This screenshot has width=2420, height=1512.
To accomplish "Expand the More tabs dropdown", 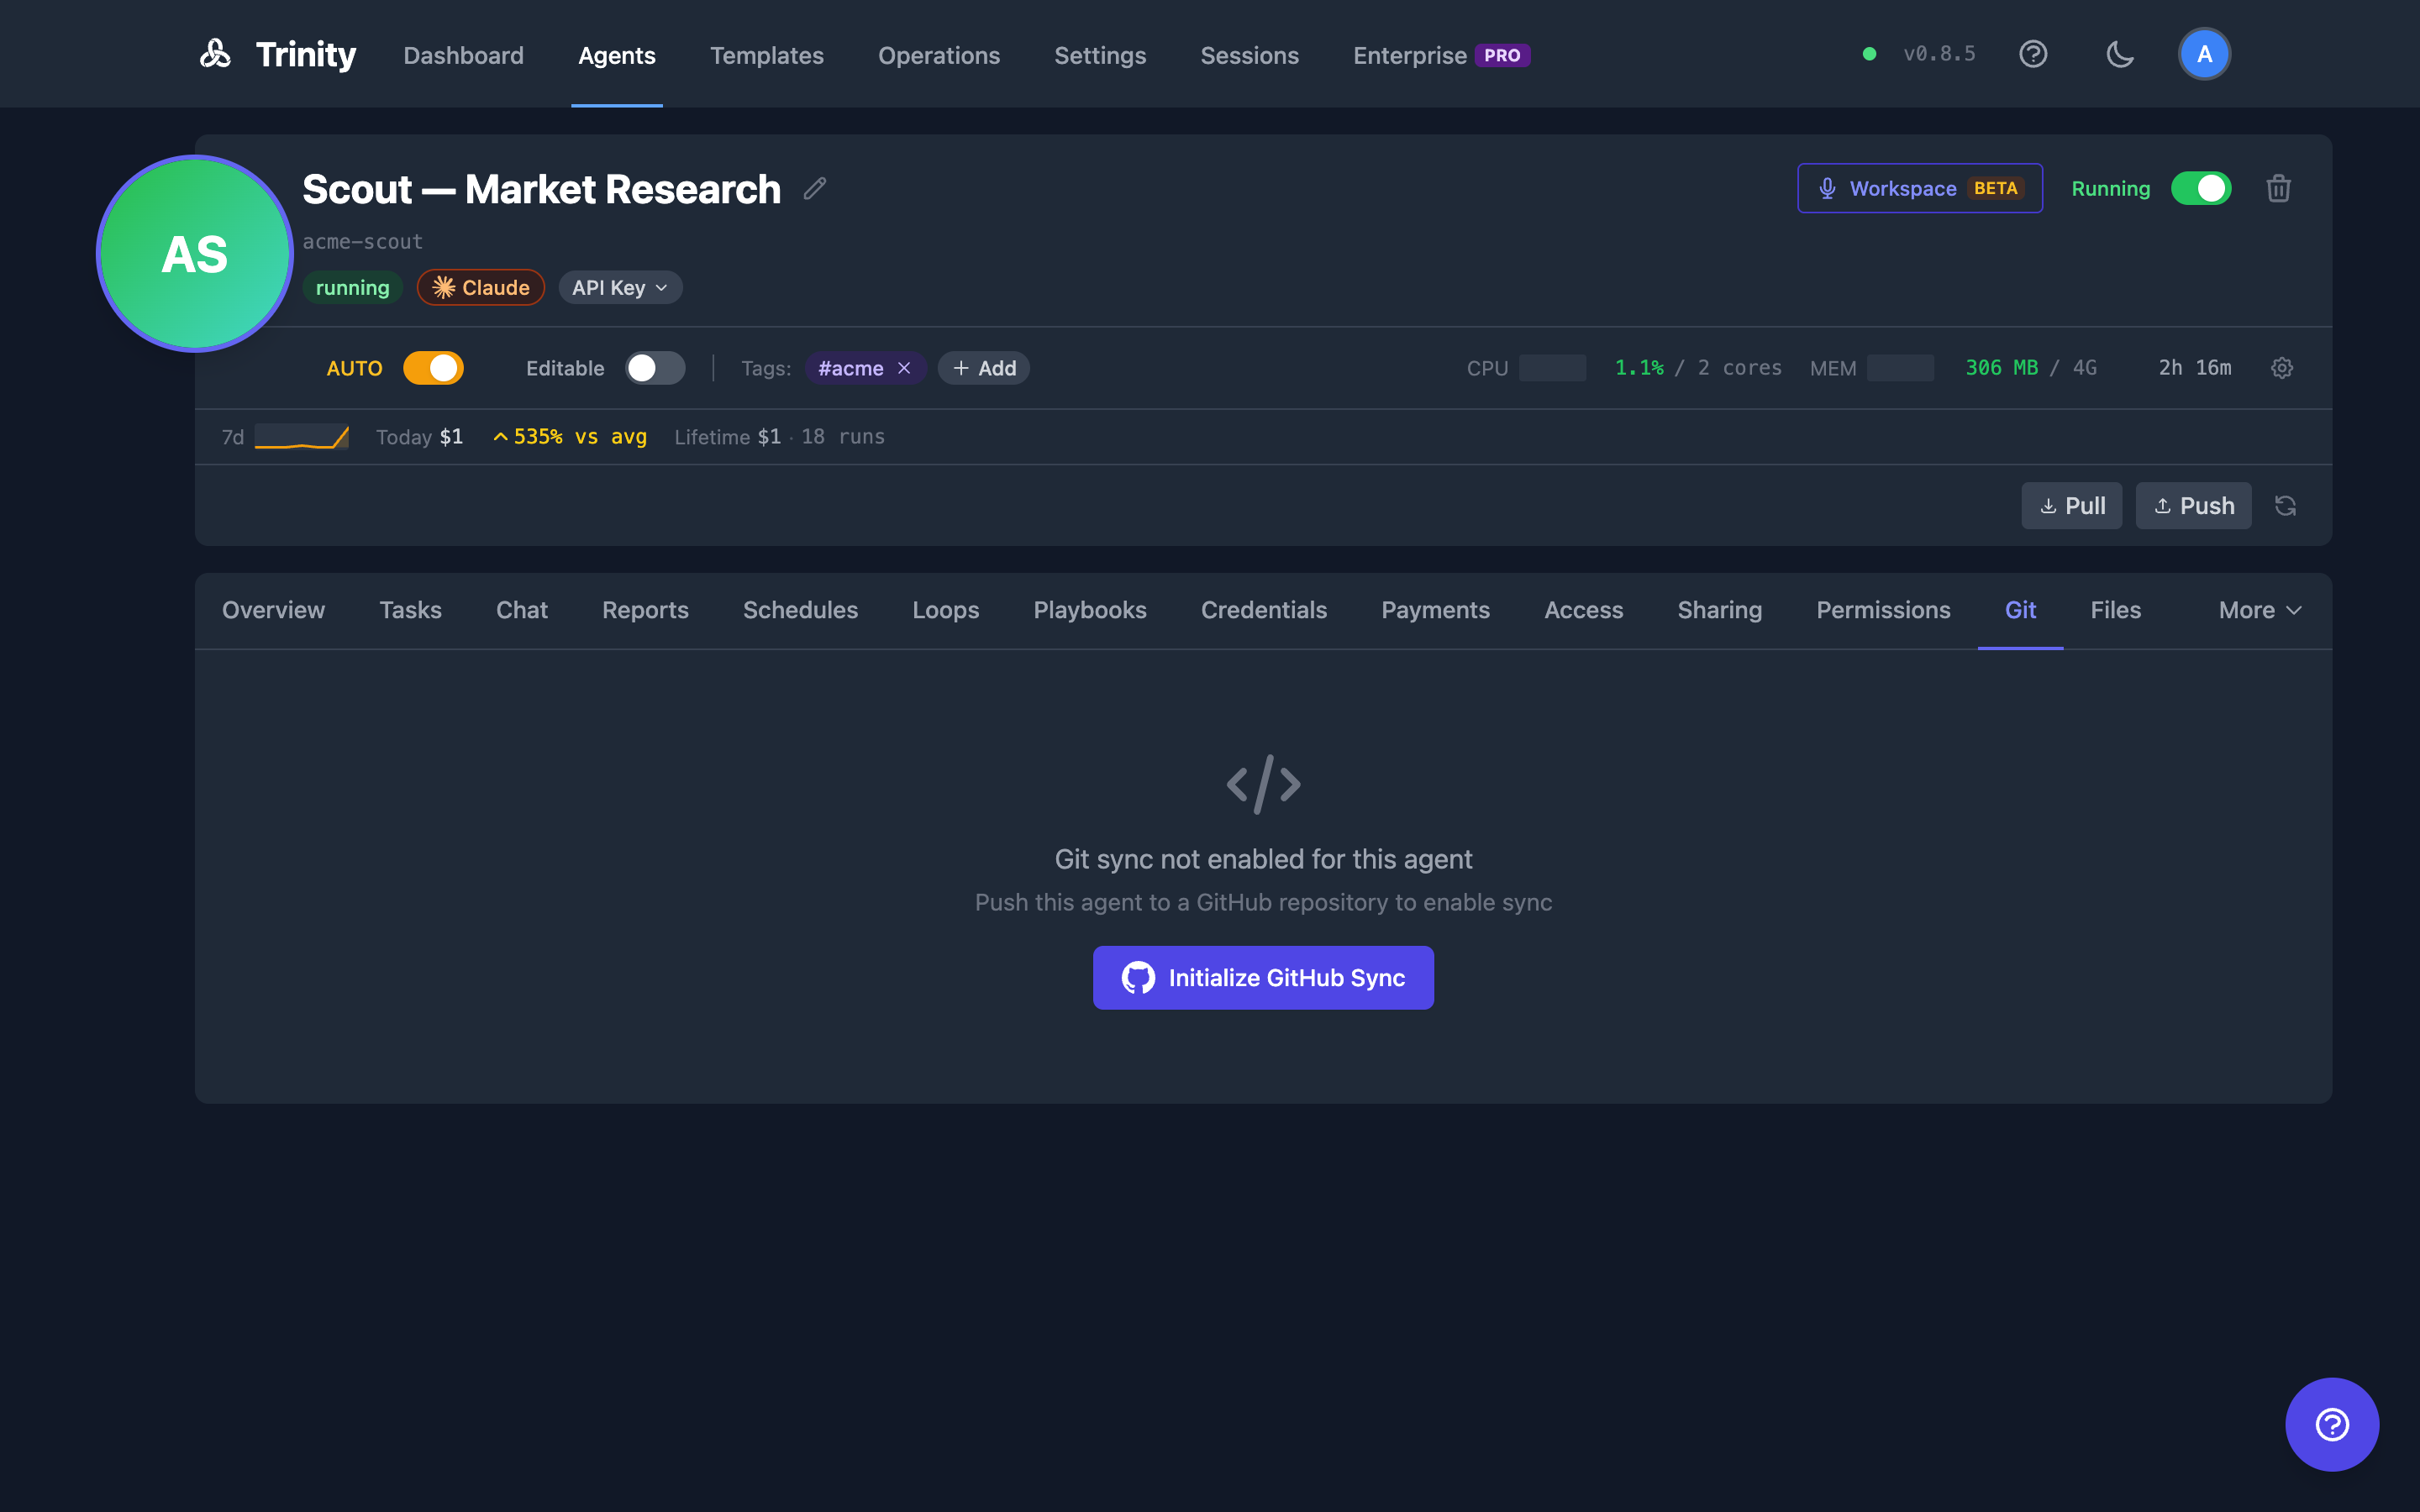I will (2260, 610).
